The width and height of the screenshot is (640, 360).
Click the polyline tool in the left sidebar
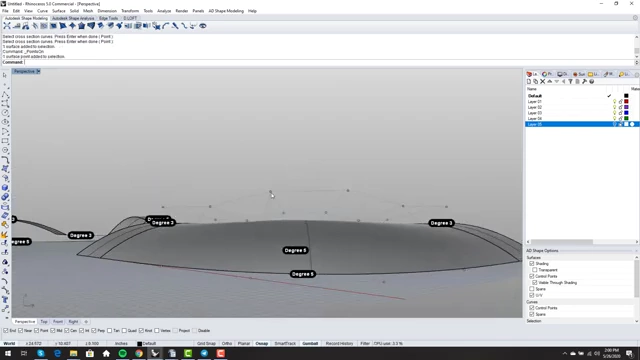click(x=5, y=94)
